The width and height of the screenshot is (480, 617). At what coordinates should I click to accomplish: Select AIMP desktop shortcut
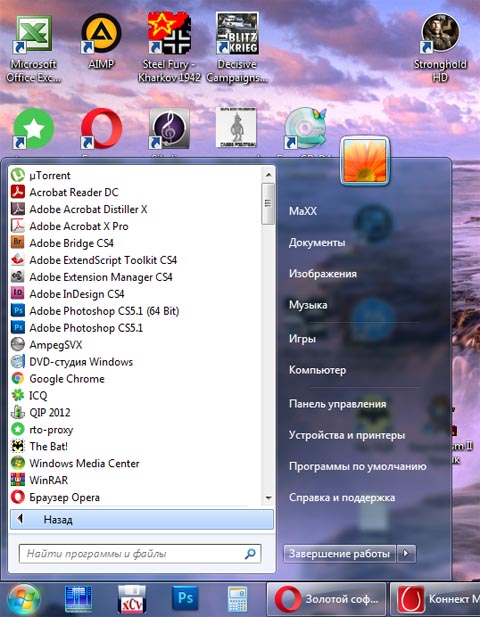pyautogui.click(x=101, y=41)
